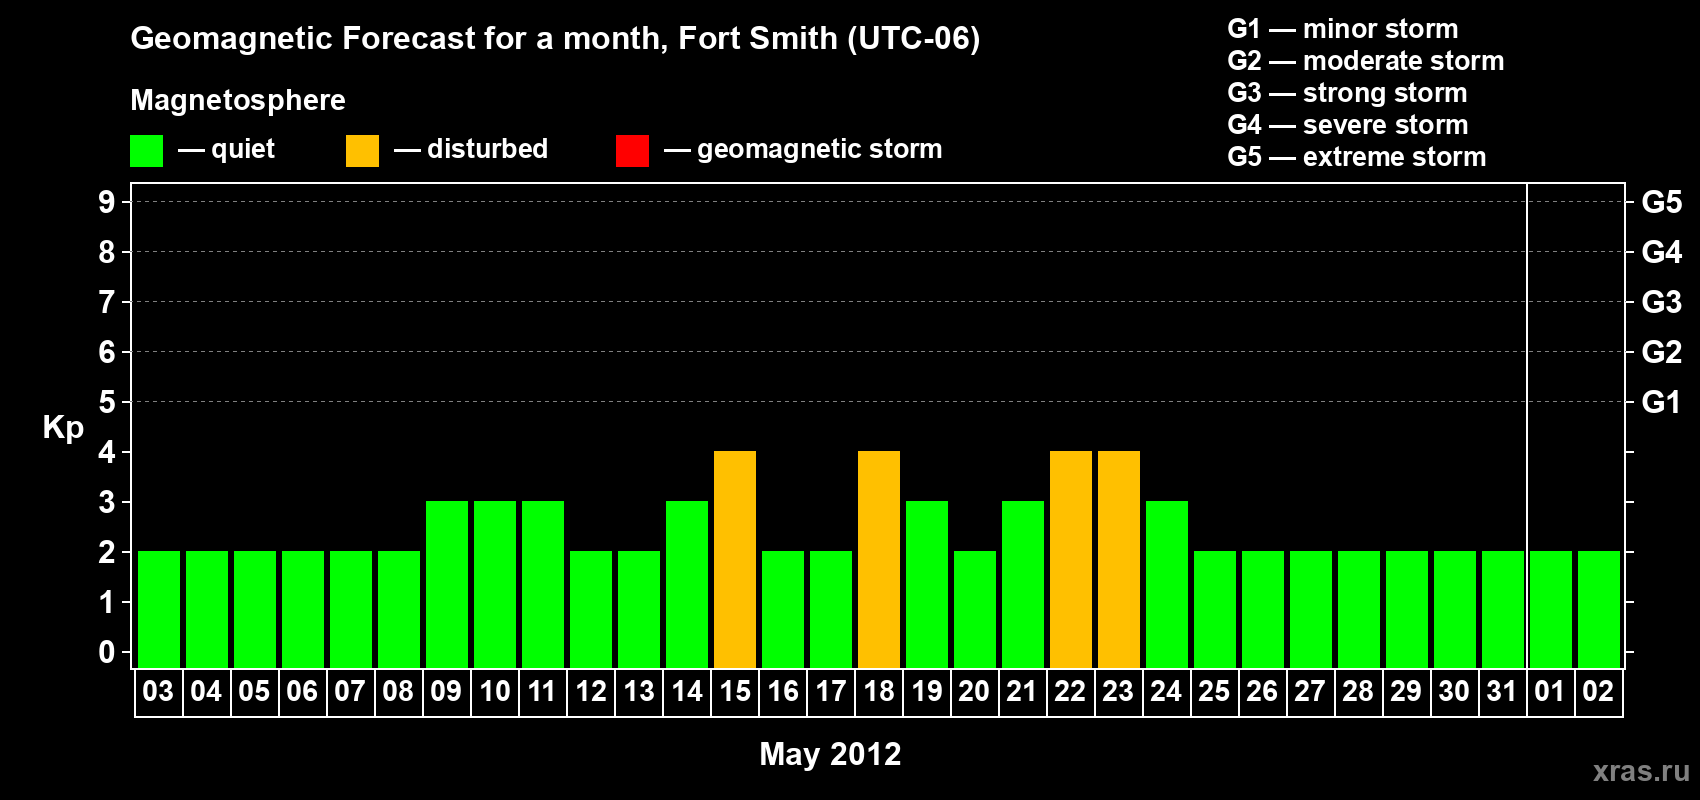Select the orange bar for day 18
Viewport: 1700px width, 800px height.
pos(879,559)
